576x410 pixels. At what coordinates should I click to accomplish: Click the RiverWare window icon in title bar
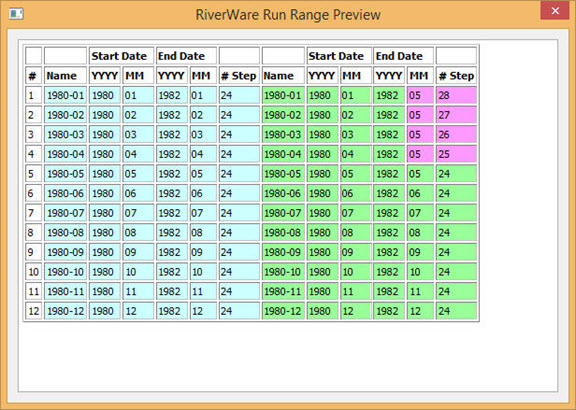pyautogui.click(x=16, y=14)
